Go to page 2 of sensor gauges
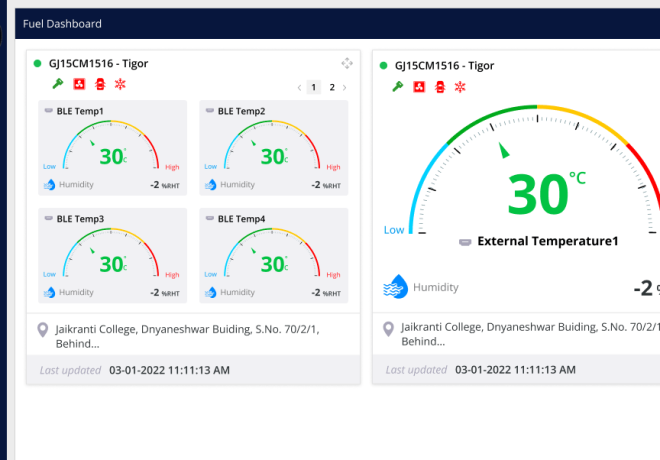The image size is (660, 460). pos(332,88)
